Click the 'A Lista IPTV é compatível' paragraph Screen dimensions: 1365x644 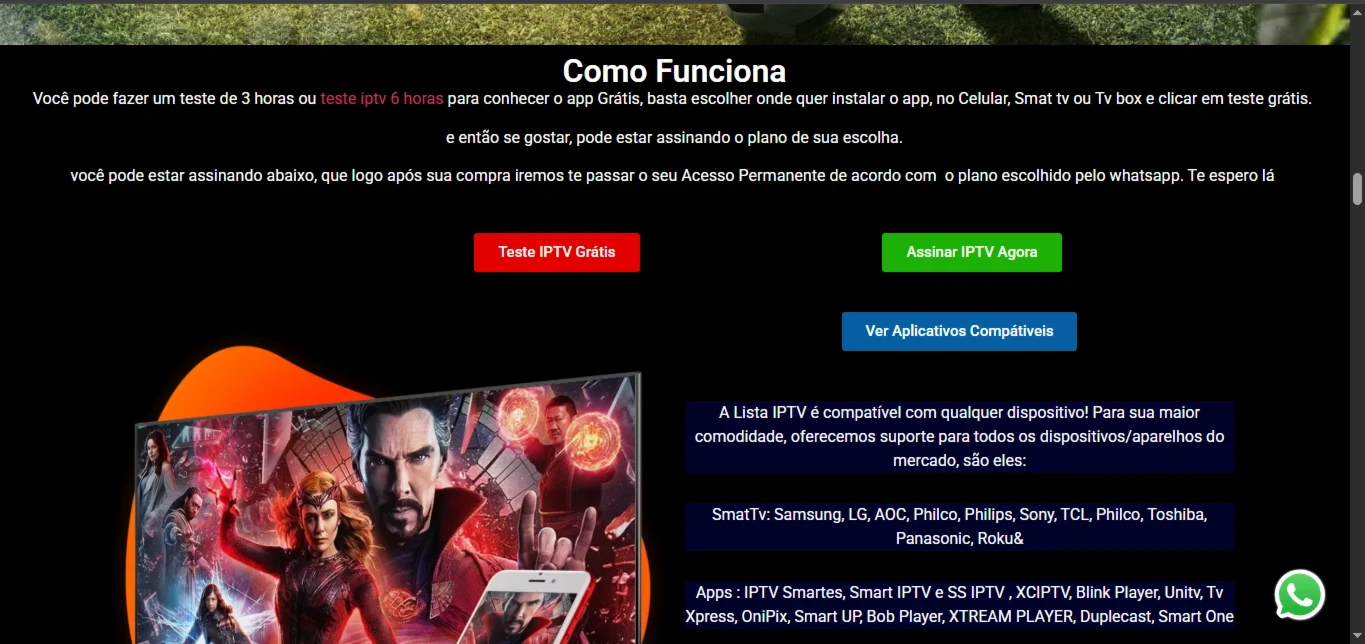tap(960, 437)
